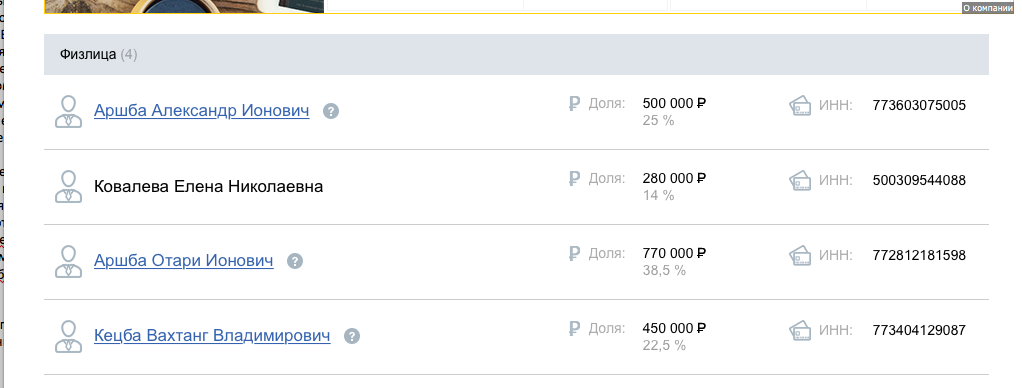Screen dimensions: 1022x388
Task: Click ID card icon next to ИНН 773603075005
Action: 800,106
